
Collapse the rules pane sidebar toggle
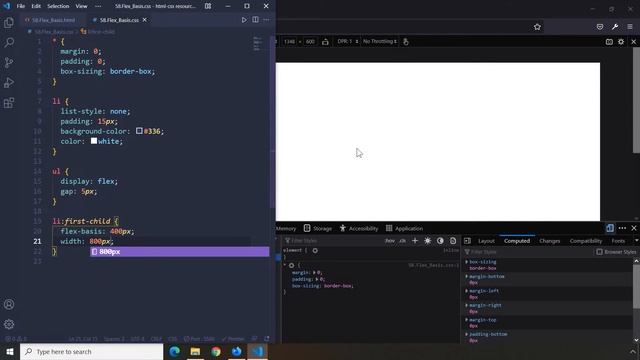tap(467, 241)
